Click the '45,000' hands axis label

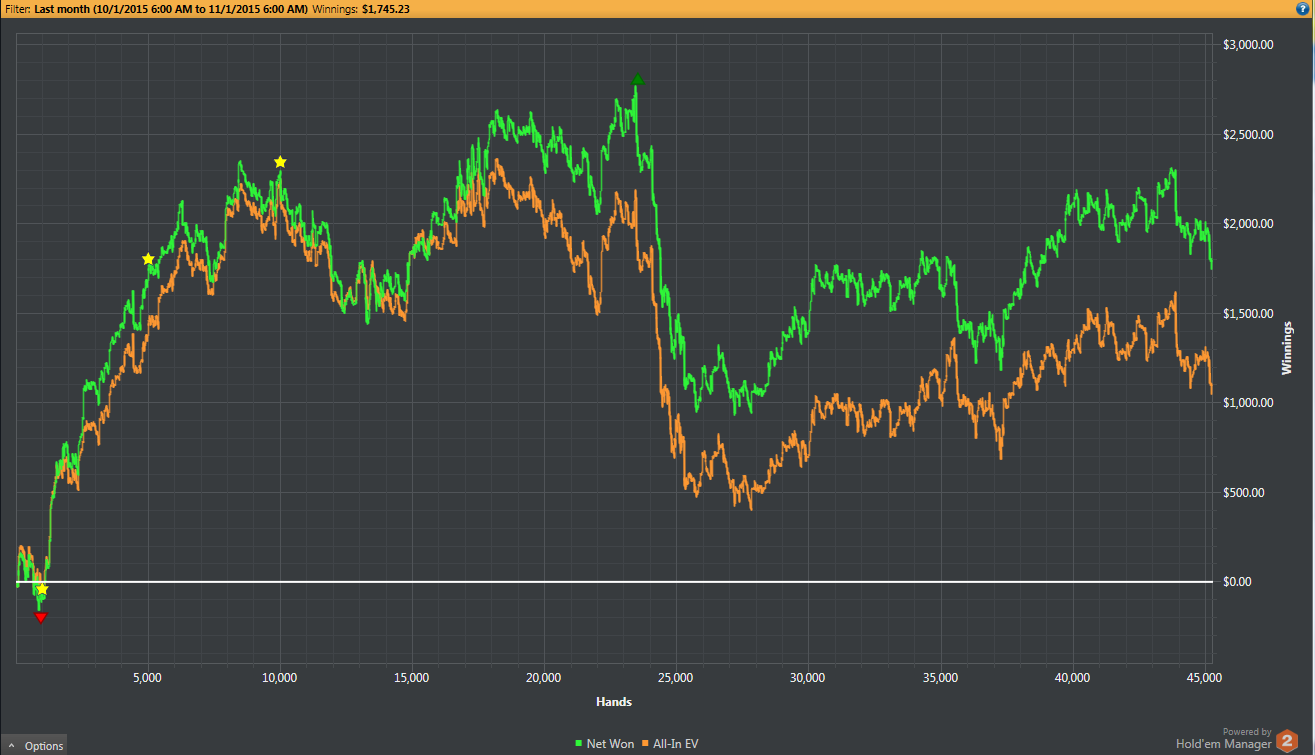(x=1204, y=678)
